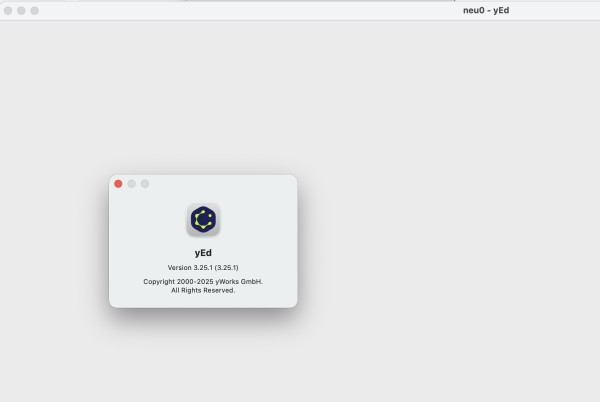Viewport: 600px width, 402px height.
Task: Click empty canvas below About dialog
Action: [x=203, y=360]
